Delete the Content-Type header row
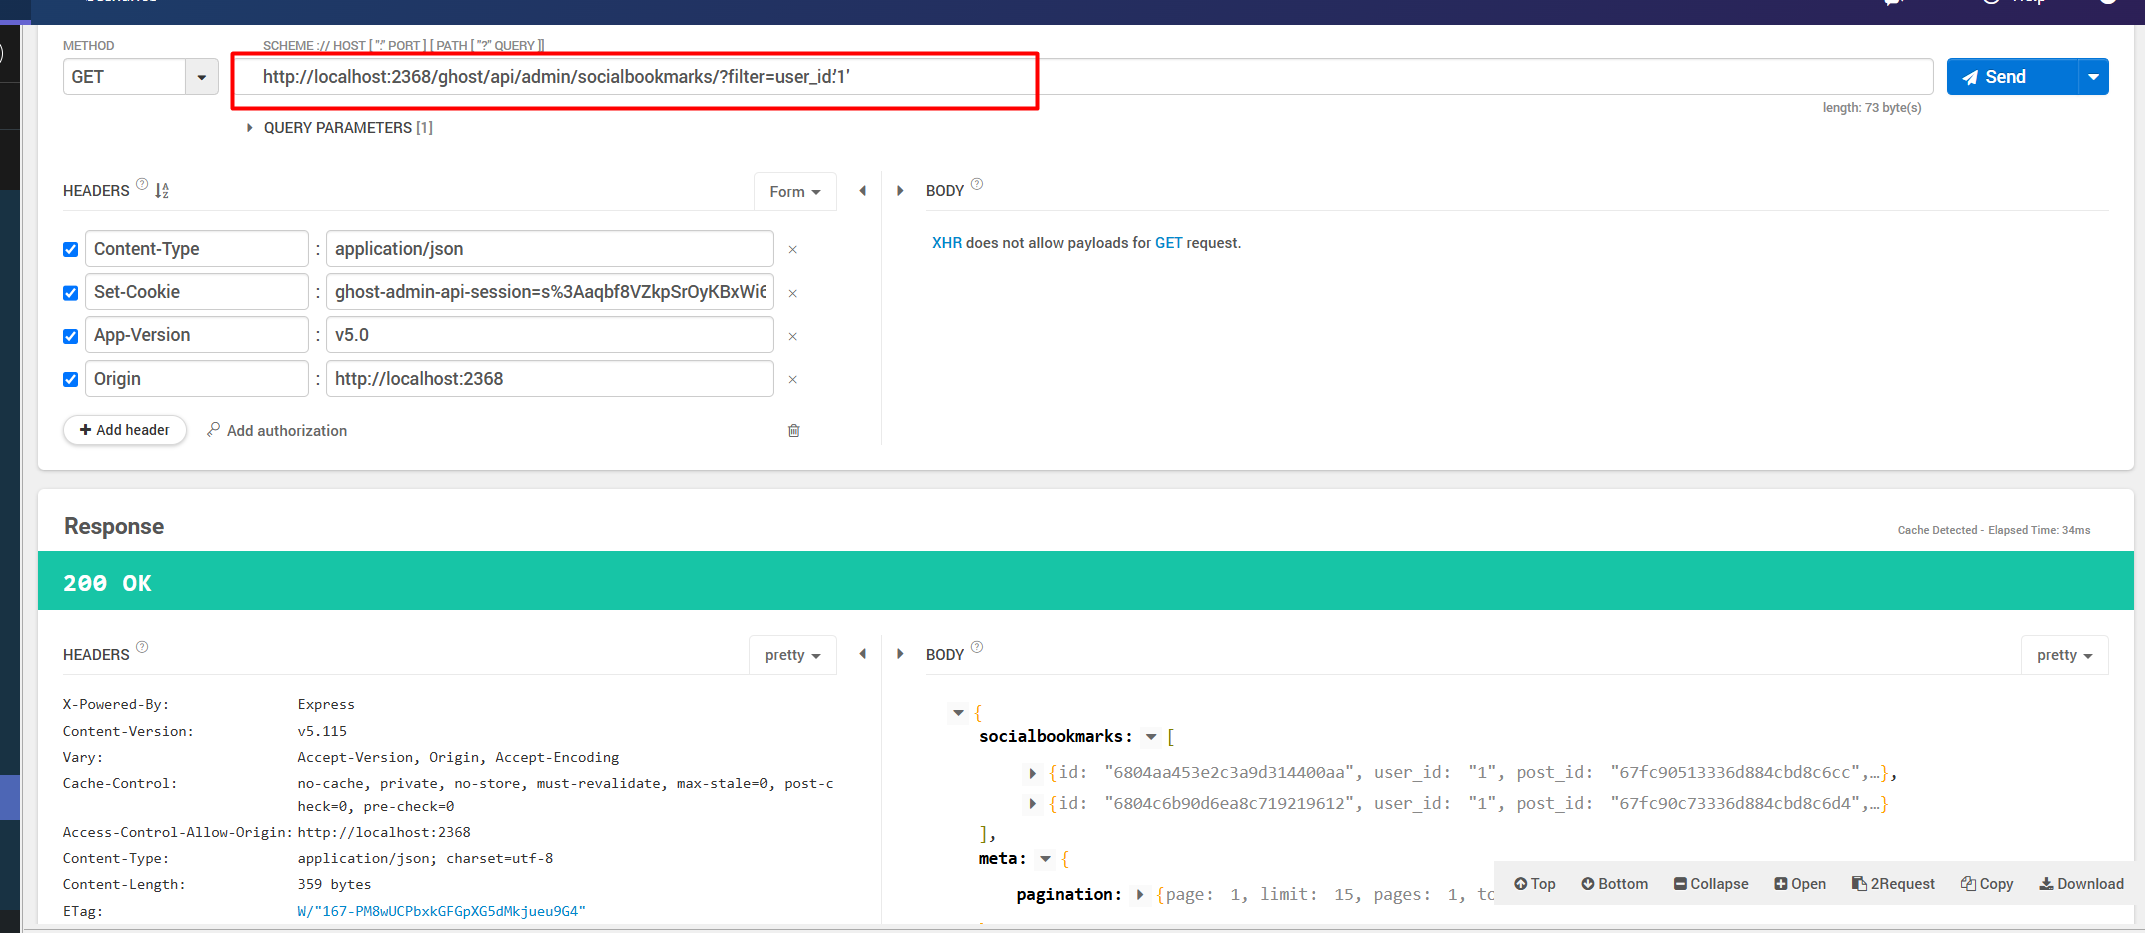2145x933 pixels. click(x=792, y=249)
